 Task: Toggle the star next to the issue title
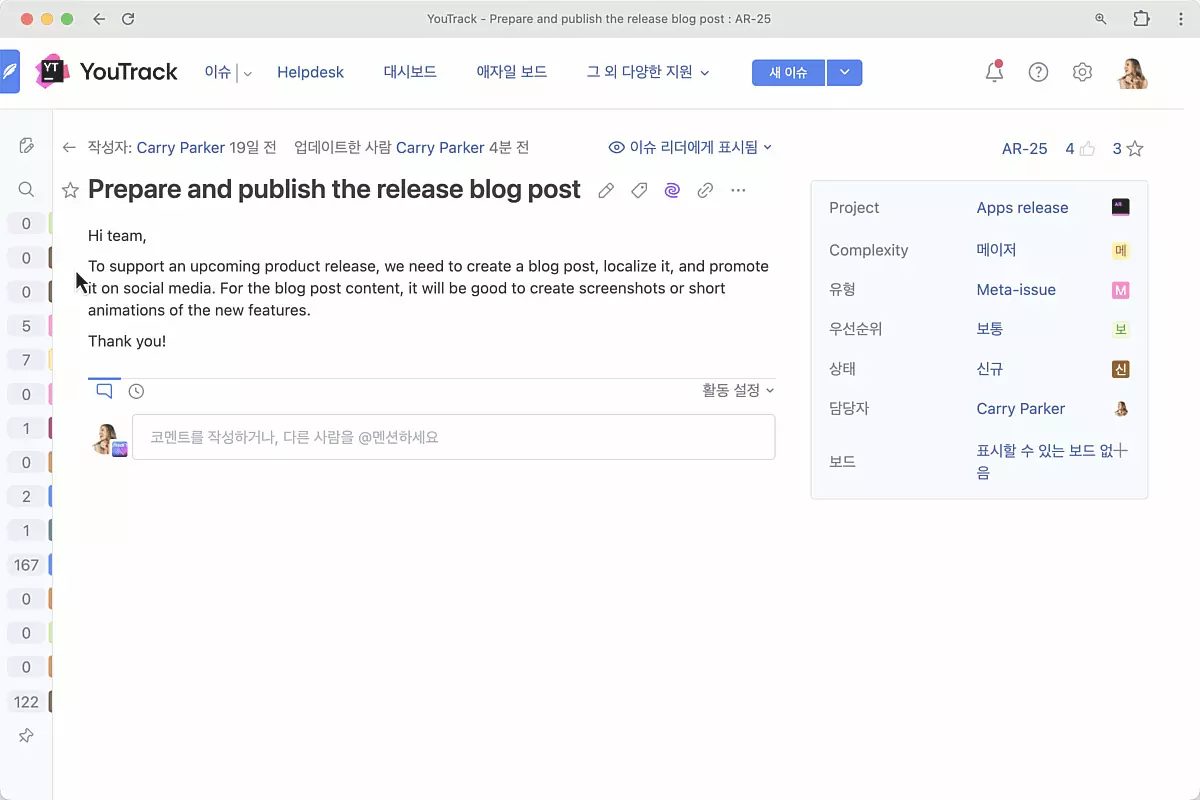click(x=70, y=190)
